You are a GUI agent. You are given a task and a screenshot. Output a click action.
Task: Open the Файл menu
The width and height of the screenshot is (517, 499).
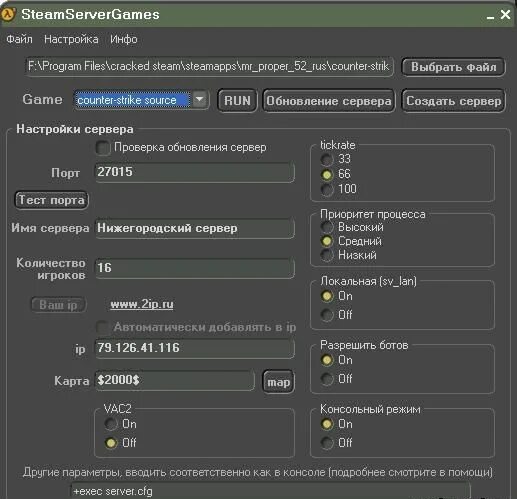click(19, 39)
